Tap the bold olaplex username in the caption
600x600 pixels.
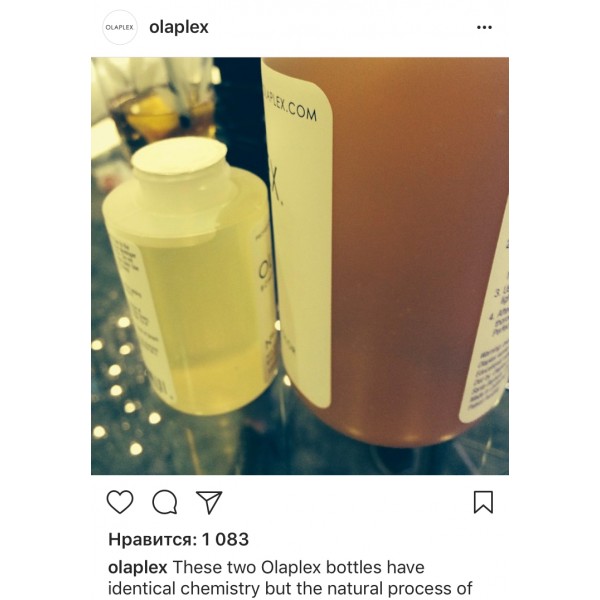coord(137,567)
